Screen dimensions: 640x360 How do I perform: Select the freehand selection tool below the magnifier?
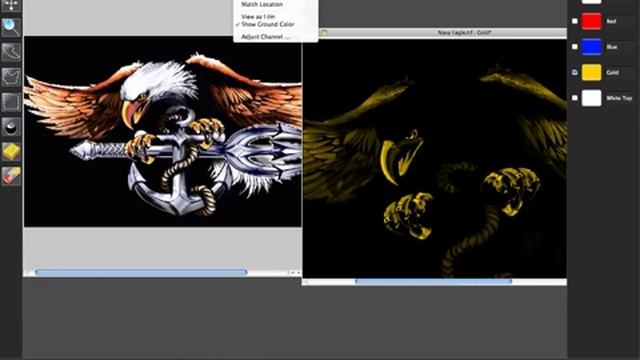point(11,52)
